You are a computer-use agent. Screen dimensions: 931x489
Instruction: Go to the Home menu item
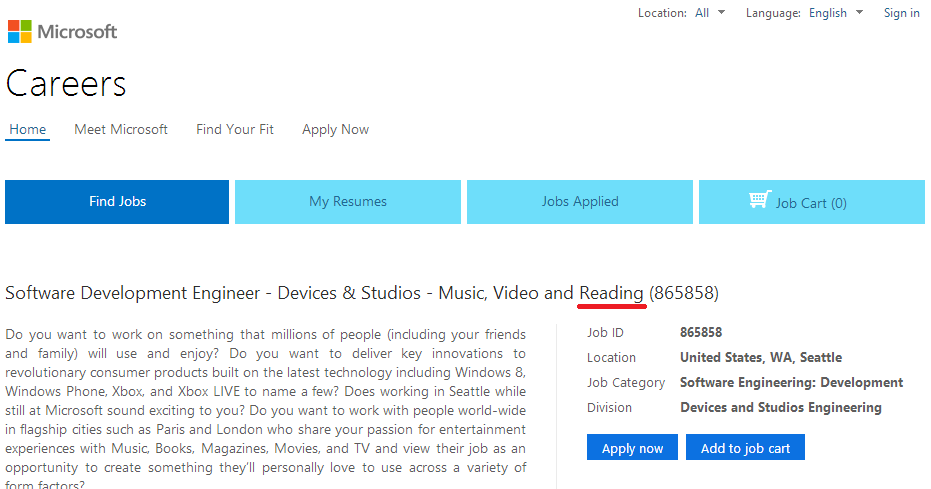click(27, 129)
